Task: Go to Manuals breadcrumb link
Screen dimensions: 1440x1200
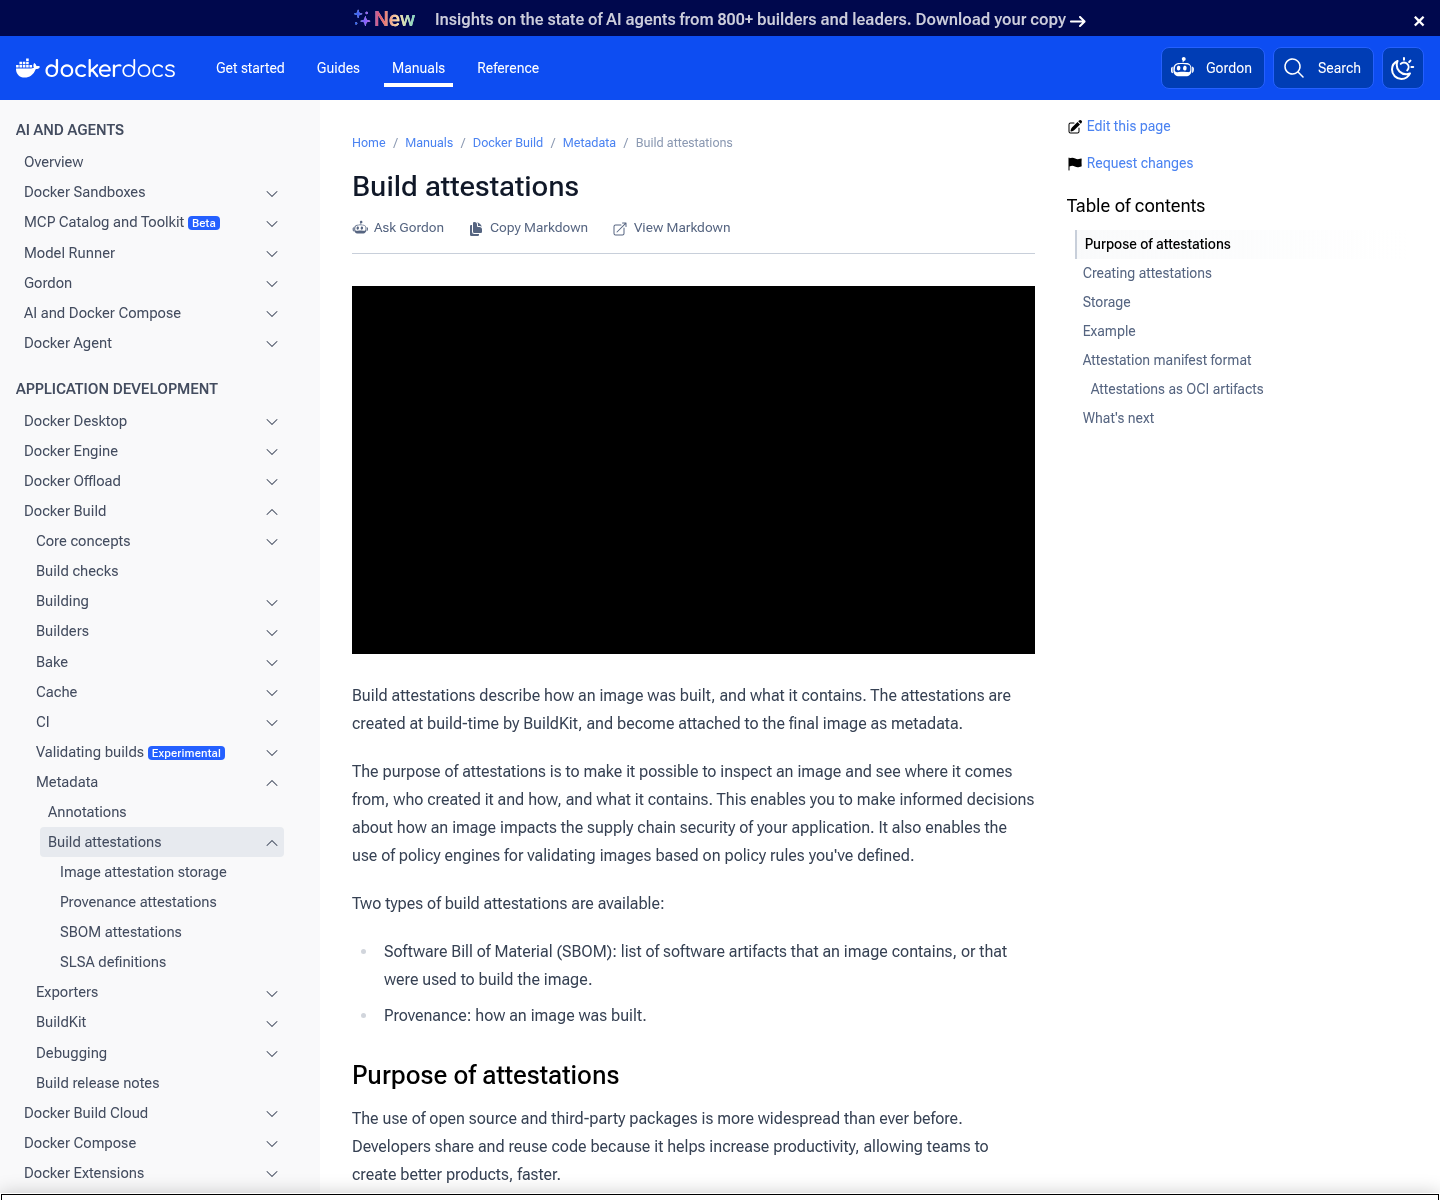Action: click(429, 143)
